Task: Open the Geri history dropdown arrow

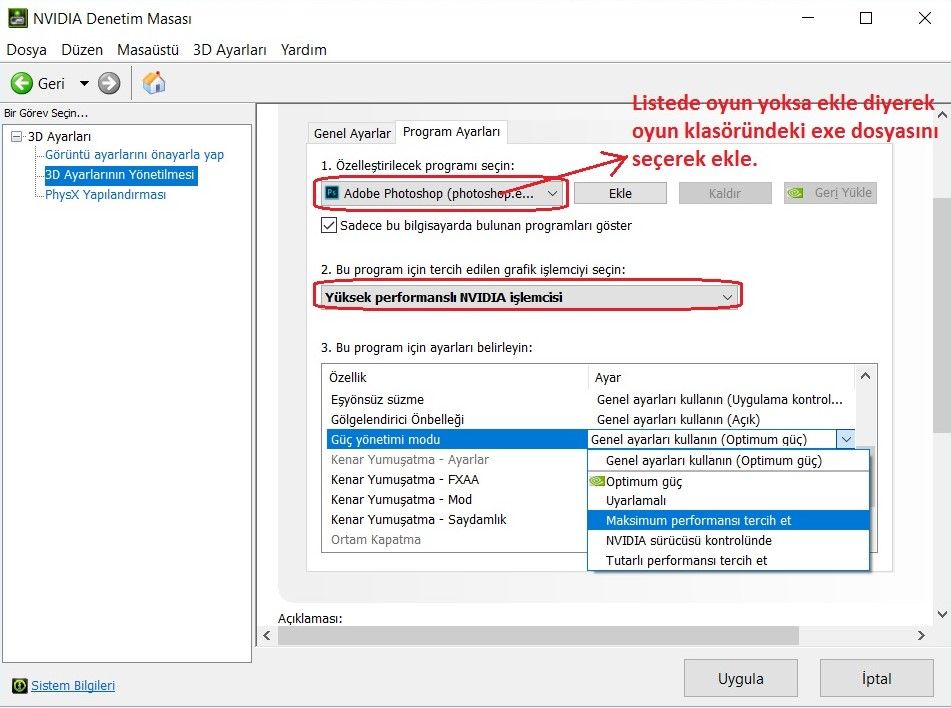Action: point(84,83)
